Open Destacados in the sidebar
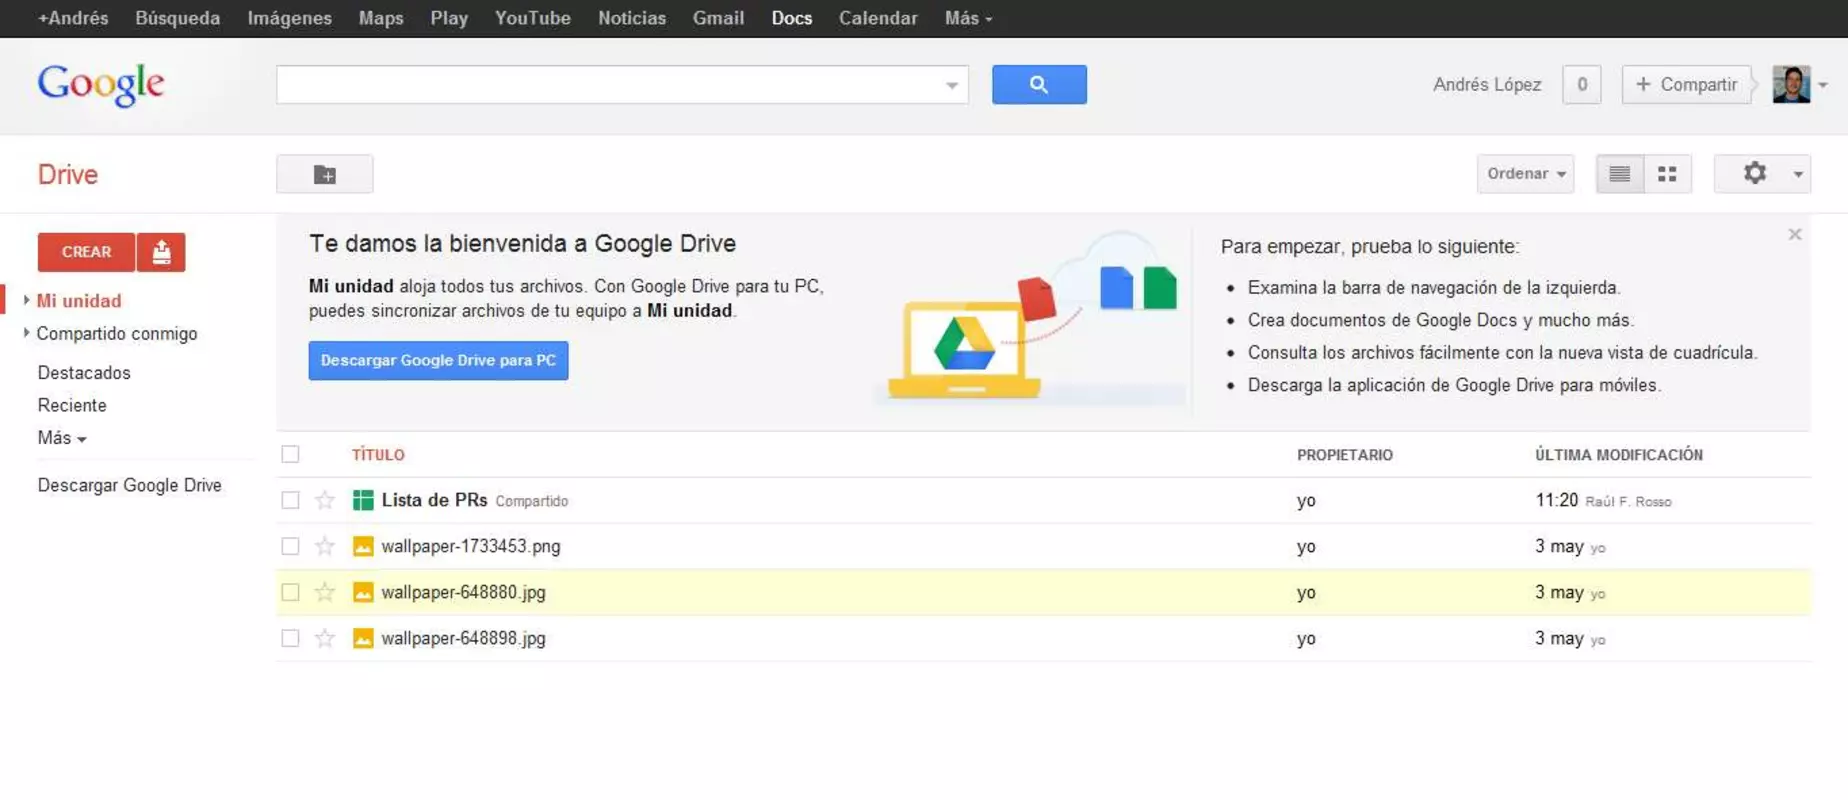 [84, 373]
